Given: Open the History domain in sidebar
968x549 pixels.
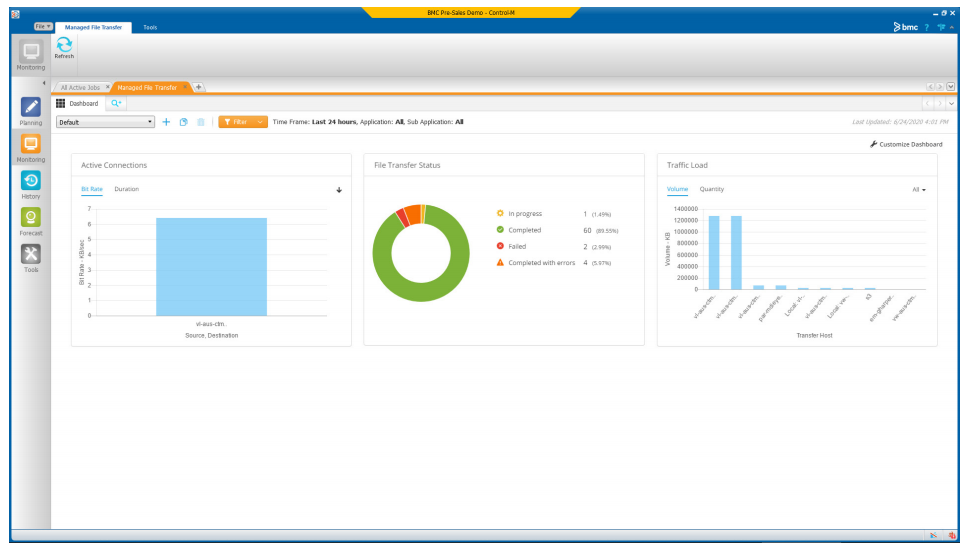Looking at the screenshot, I should click(x=31, y=181).
